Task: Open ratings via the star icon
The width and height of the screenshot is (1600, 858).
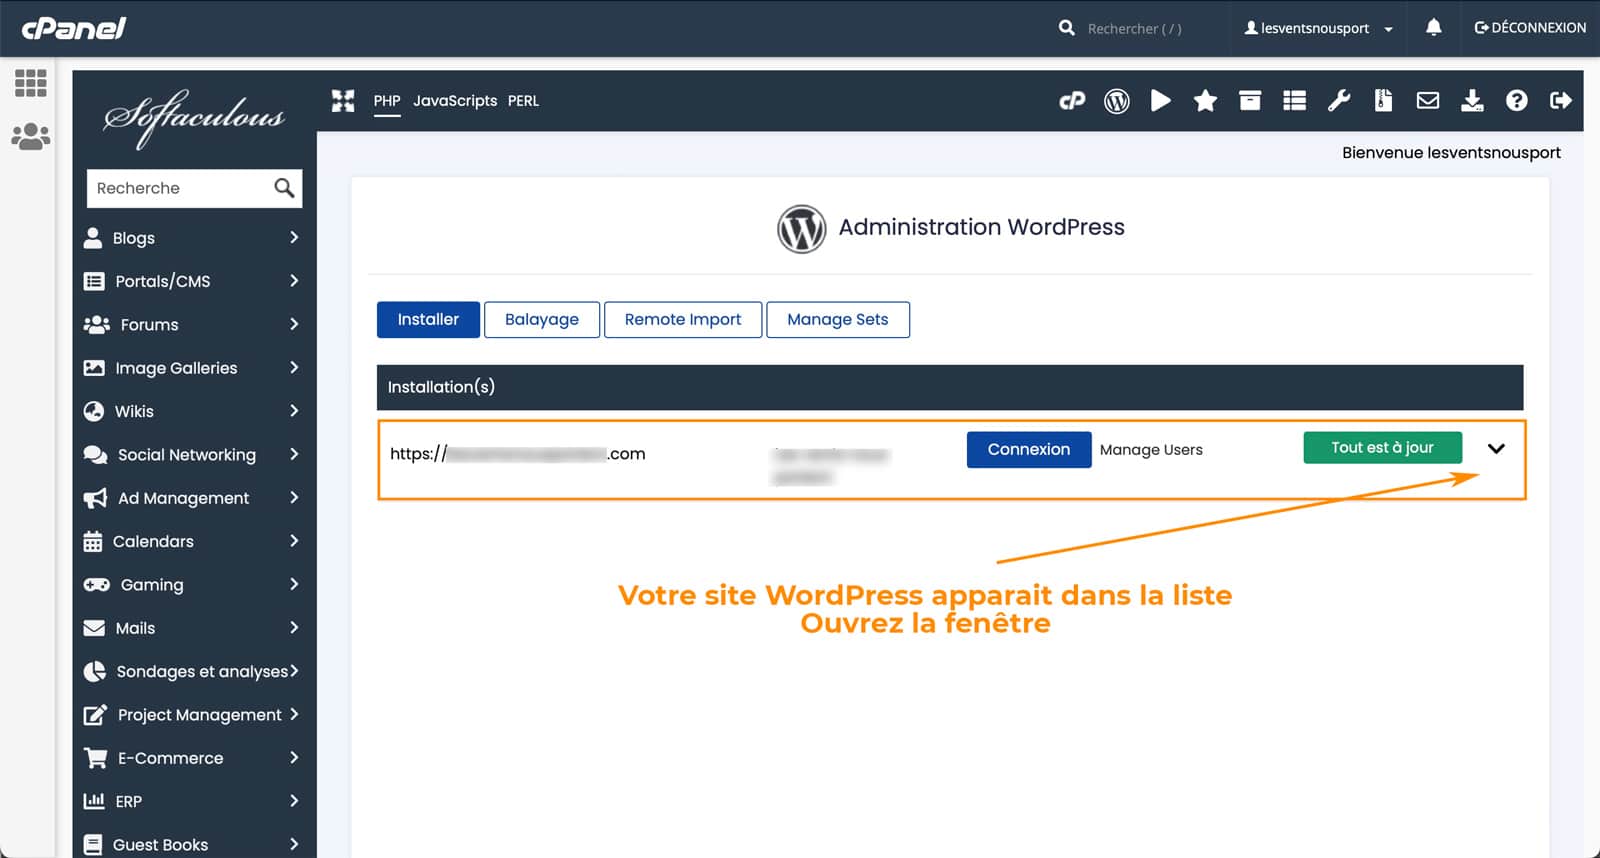Action: (1205, 100)
